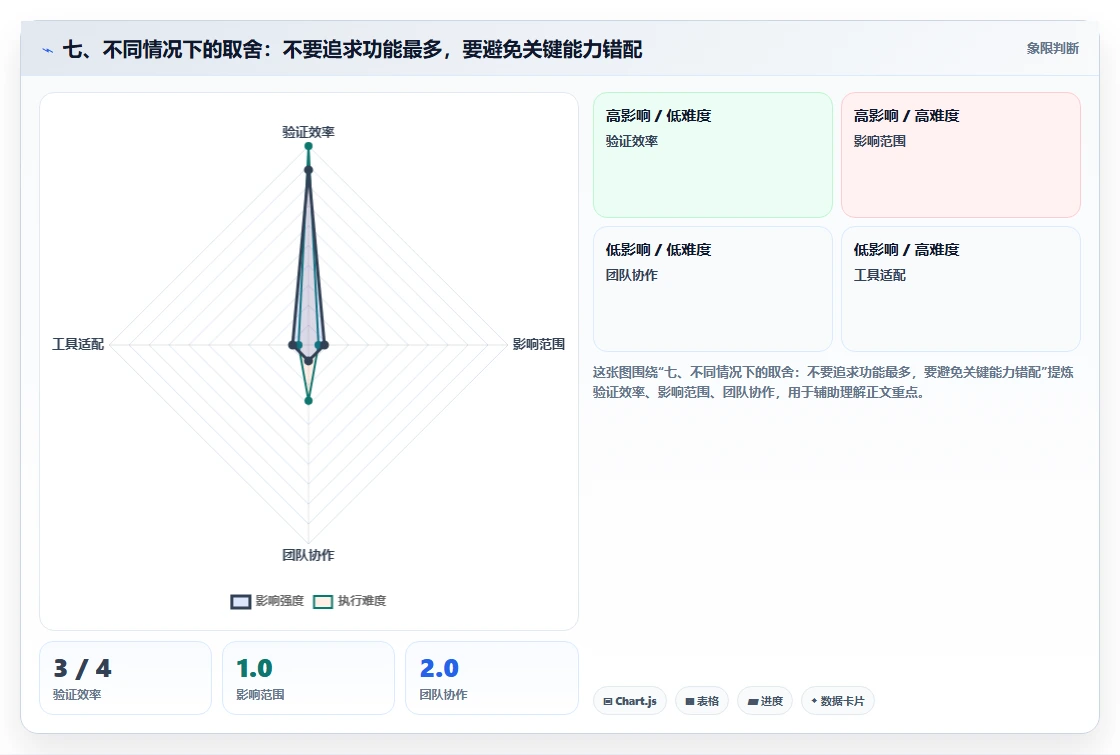Click the 数据卡片 tag
Viewport: 1120px width, 755px height.
(838, 701)
